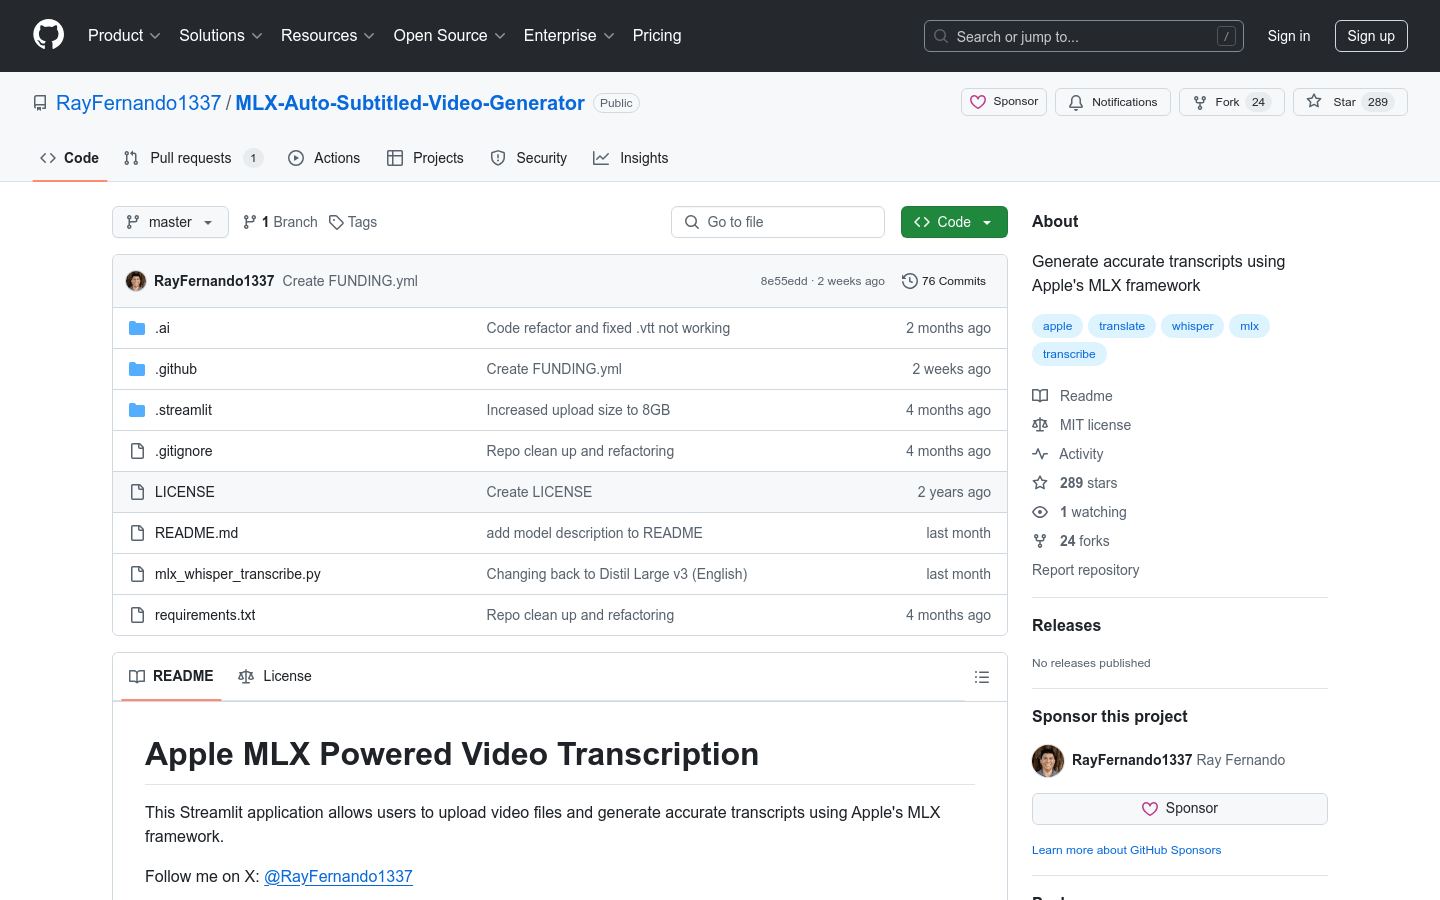Switch to the Actions tab
Image resolution: width=1440 pixels, height=900 pixels.
click(324, 158)
